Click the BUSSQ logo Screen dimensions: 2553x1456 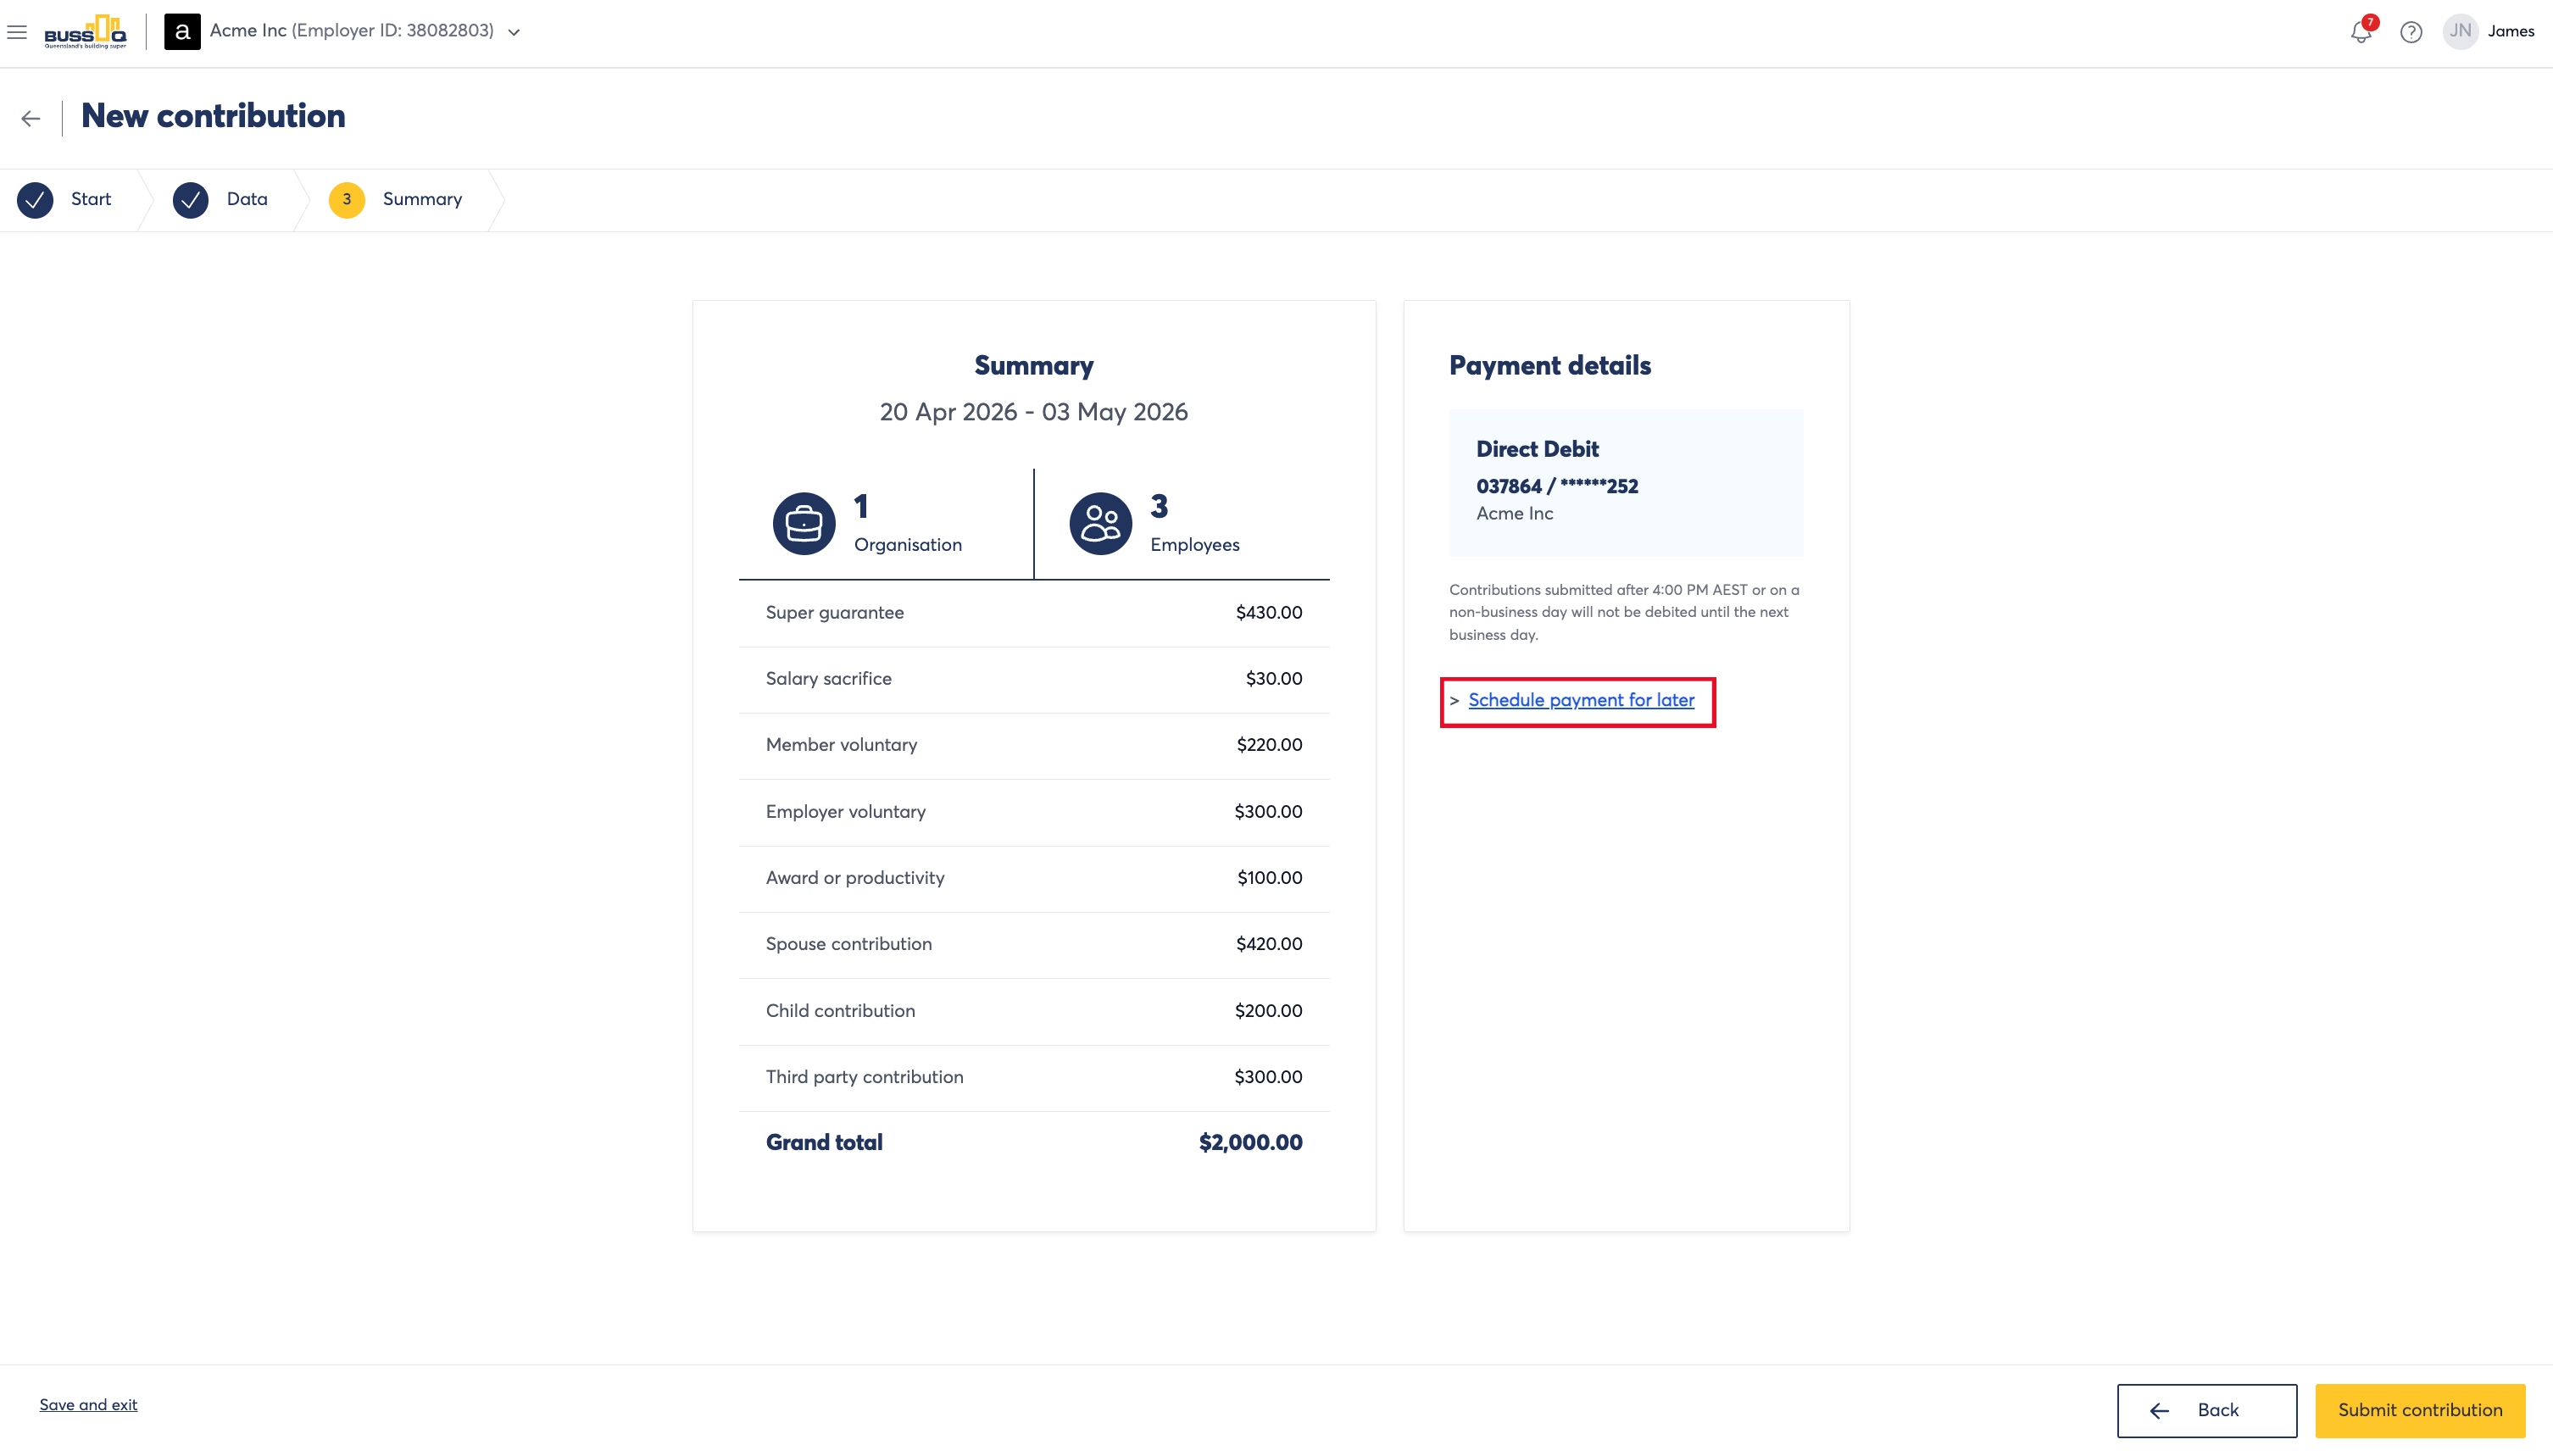coord(85,32)
